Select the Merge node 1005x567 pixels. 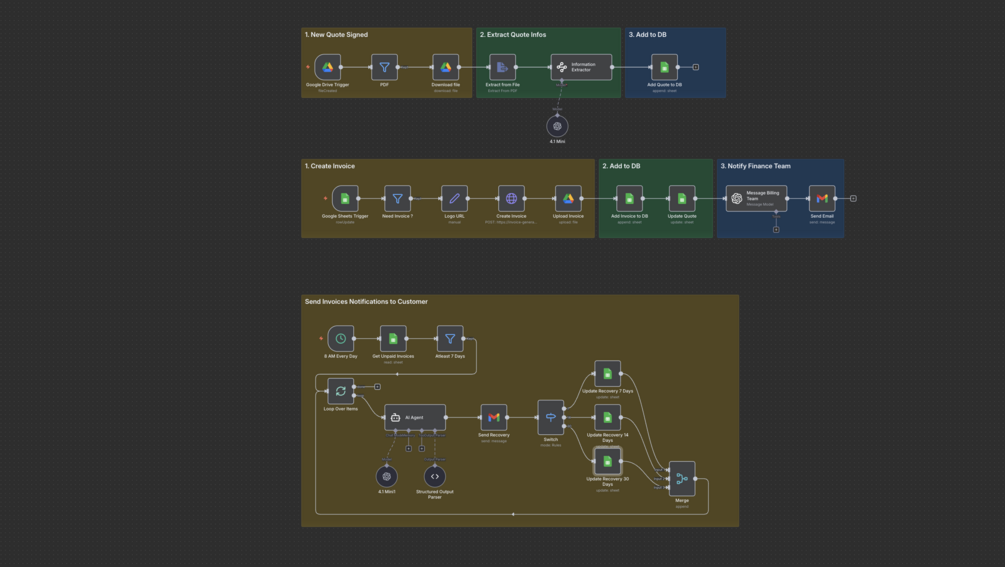[x=682, y=479]
